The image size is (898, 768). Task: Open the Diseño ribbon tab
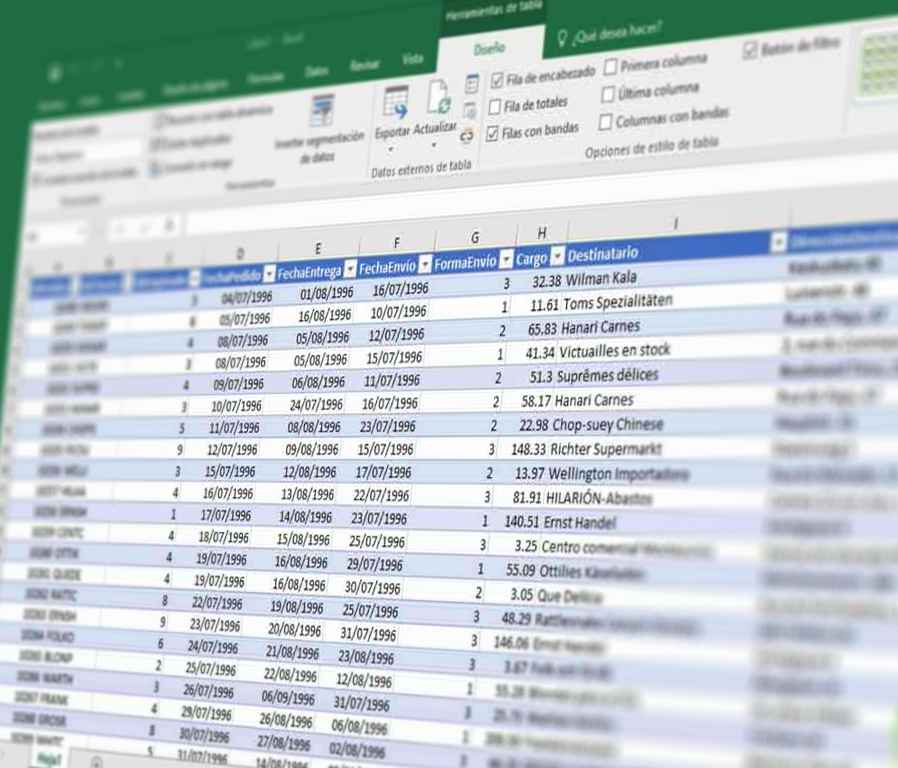[x=489, y=48]
